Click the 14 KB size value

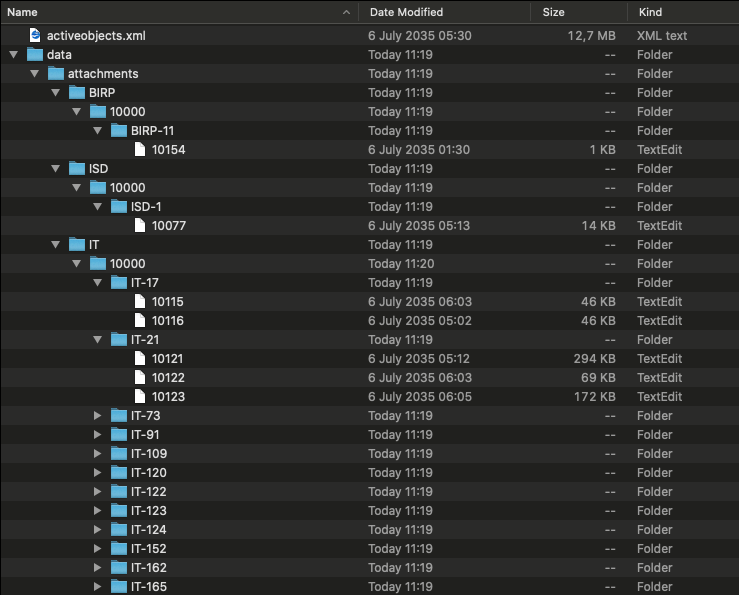(599, 226)
